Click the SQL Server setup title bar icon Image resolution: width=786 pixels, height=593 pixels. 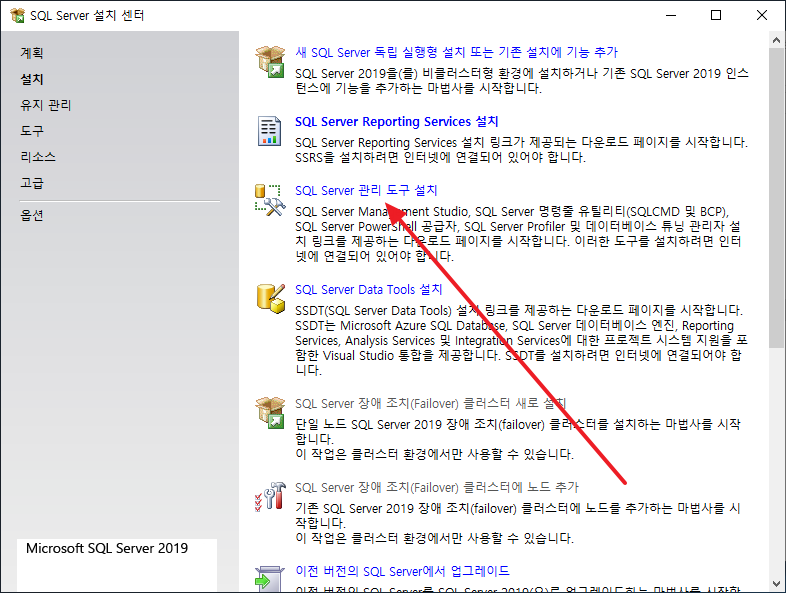pyautogui.click(x=17, y=16)
